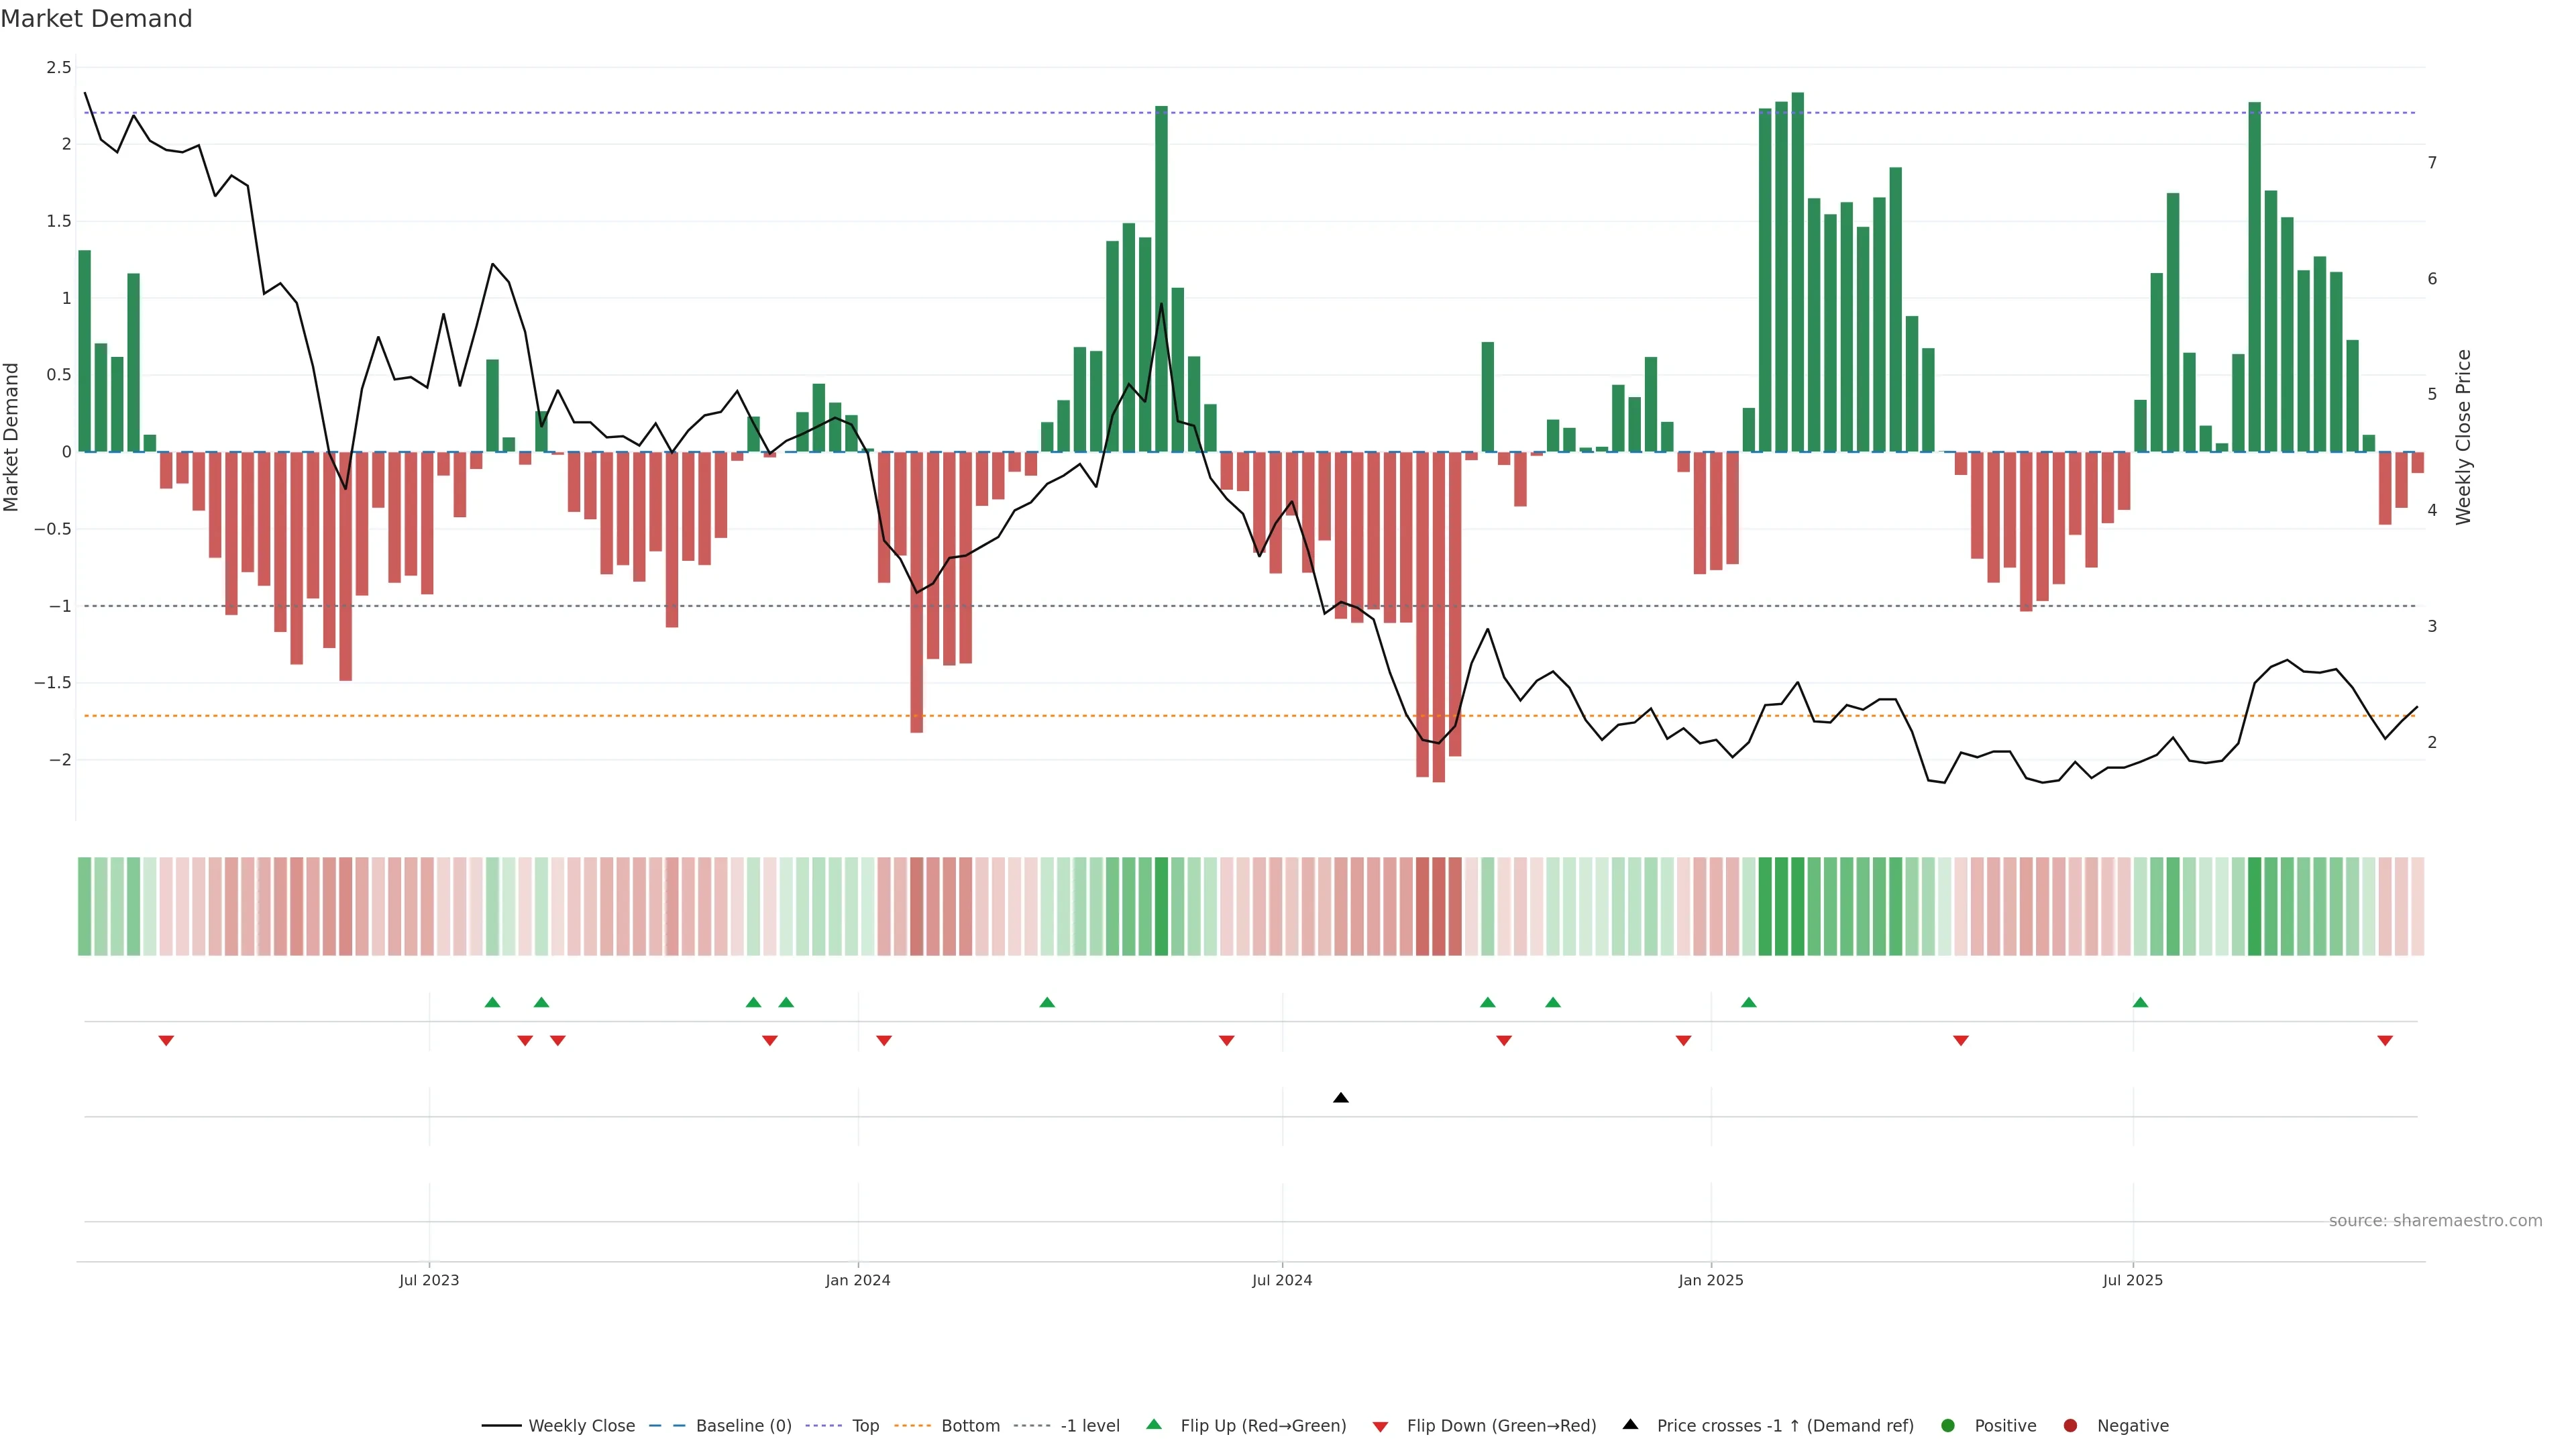Click the red Negative legend dot
Screen dimensions: 2576x1449
(2070, 1425)
